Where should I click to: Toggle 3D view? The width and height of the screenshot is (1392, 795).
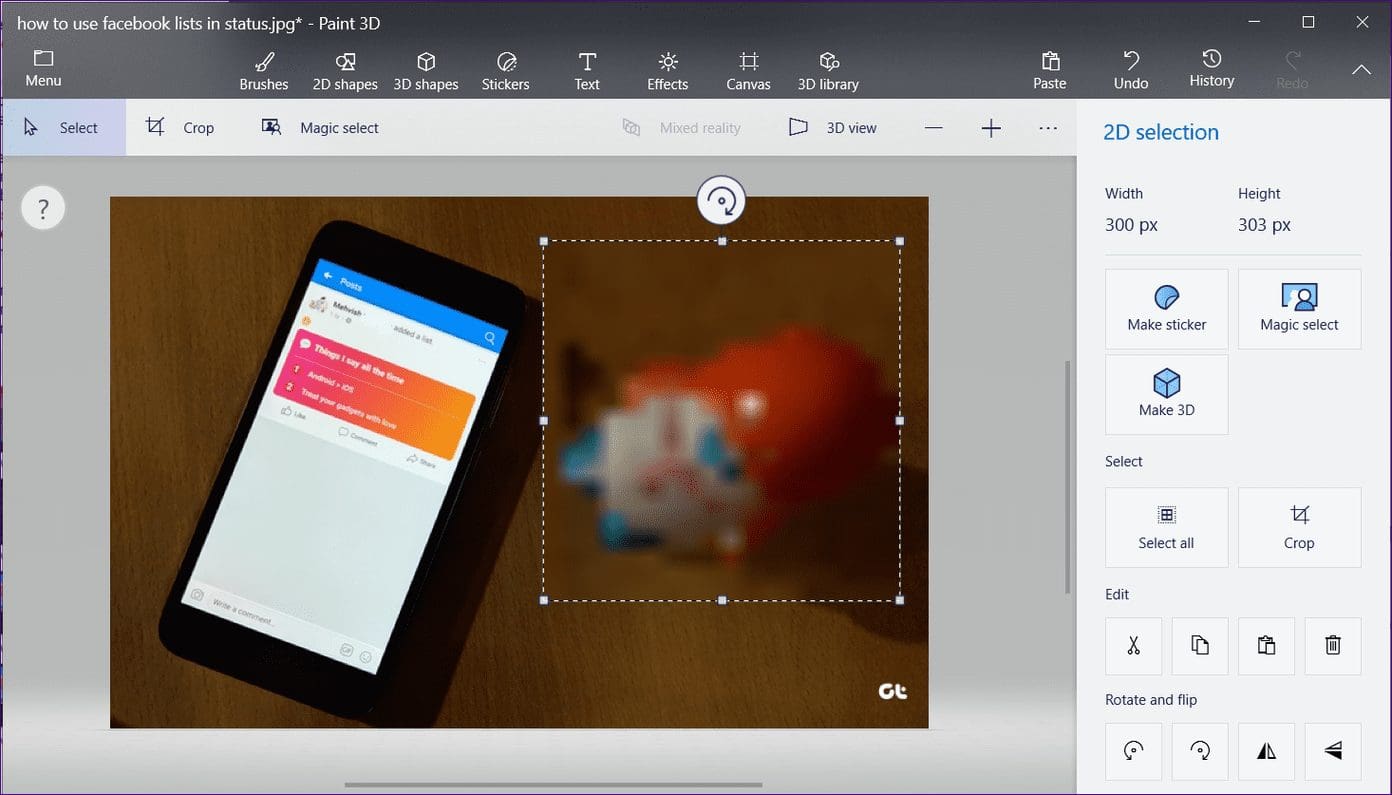click(x=833, y=128)
